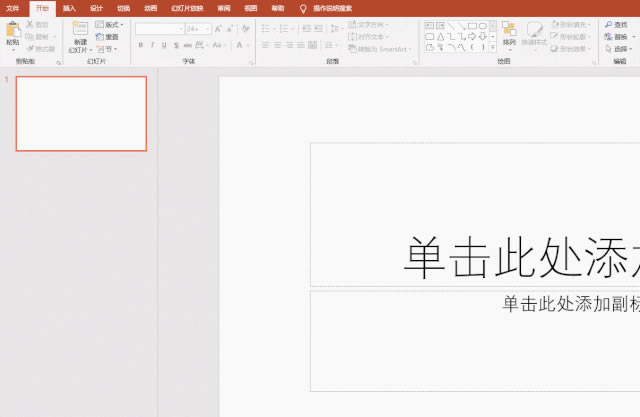Select slide 1 thumbnail in slide panel
The width and height of the screenshot is (640, 417).
[x=81, y=113]
